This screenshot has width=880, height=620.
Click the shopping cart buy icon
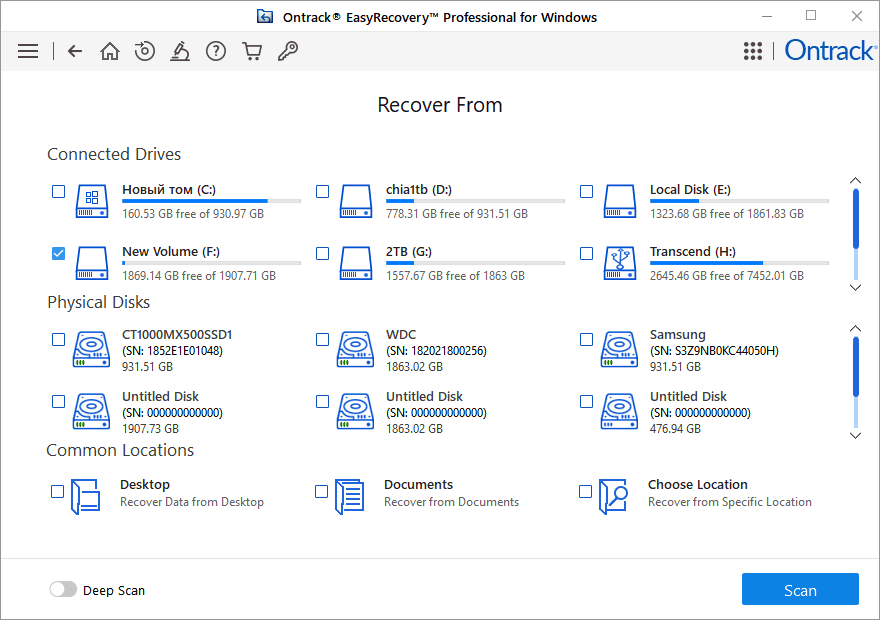(252, 51)
